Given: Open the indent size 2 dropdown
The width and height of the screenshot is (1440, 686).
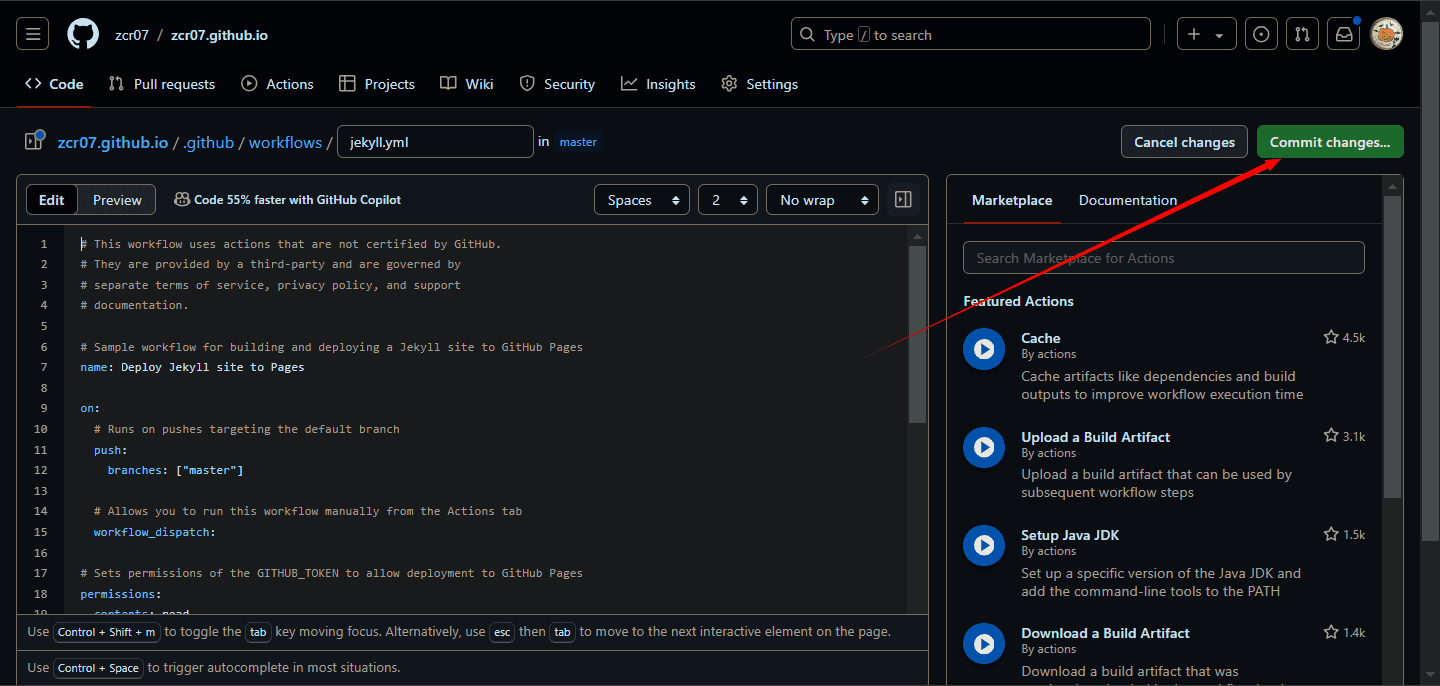Looking at the screenshot, I should 727,200.
